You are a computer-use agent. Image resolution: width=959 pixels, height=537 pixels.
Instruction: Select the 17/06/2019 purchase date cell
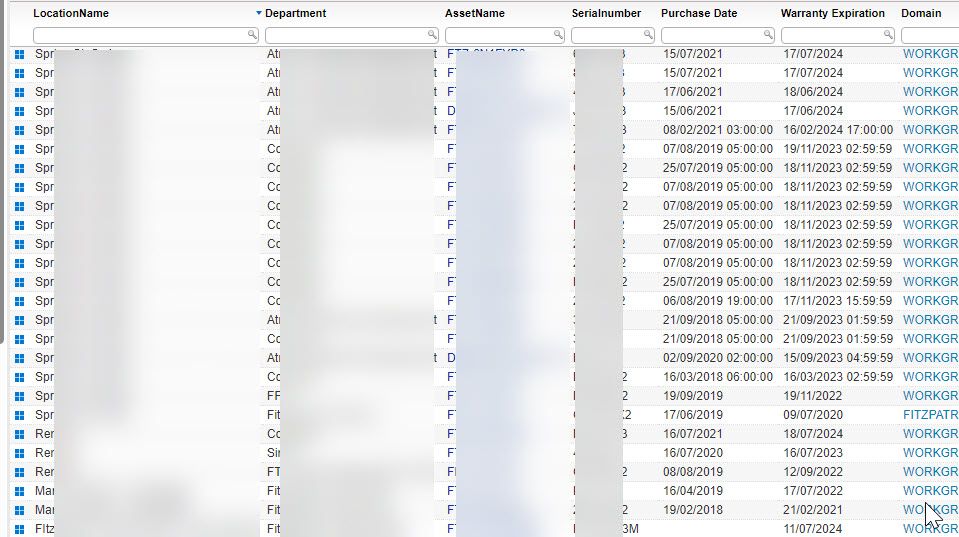(691, 415)
